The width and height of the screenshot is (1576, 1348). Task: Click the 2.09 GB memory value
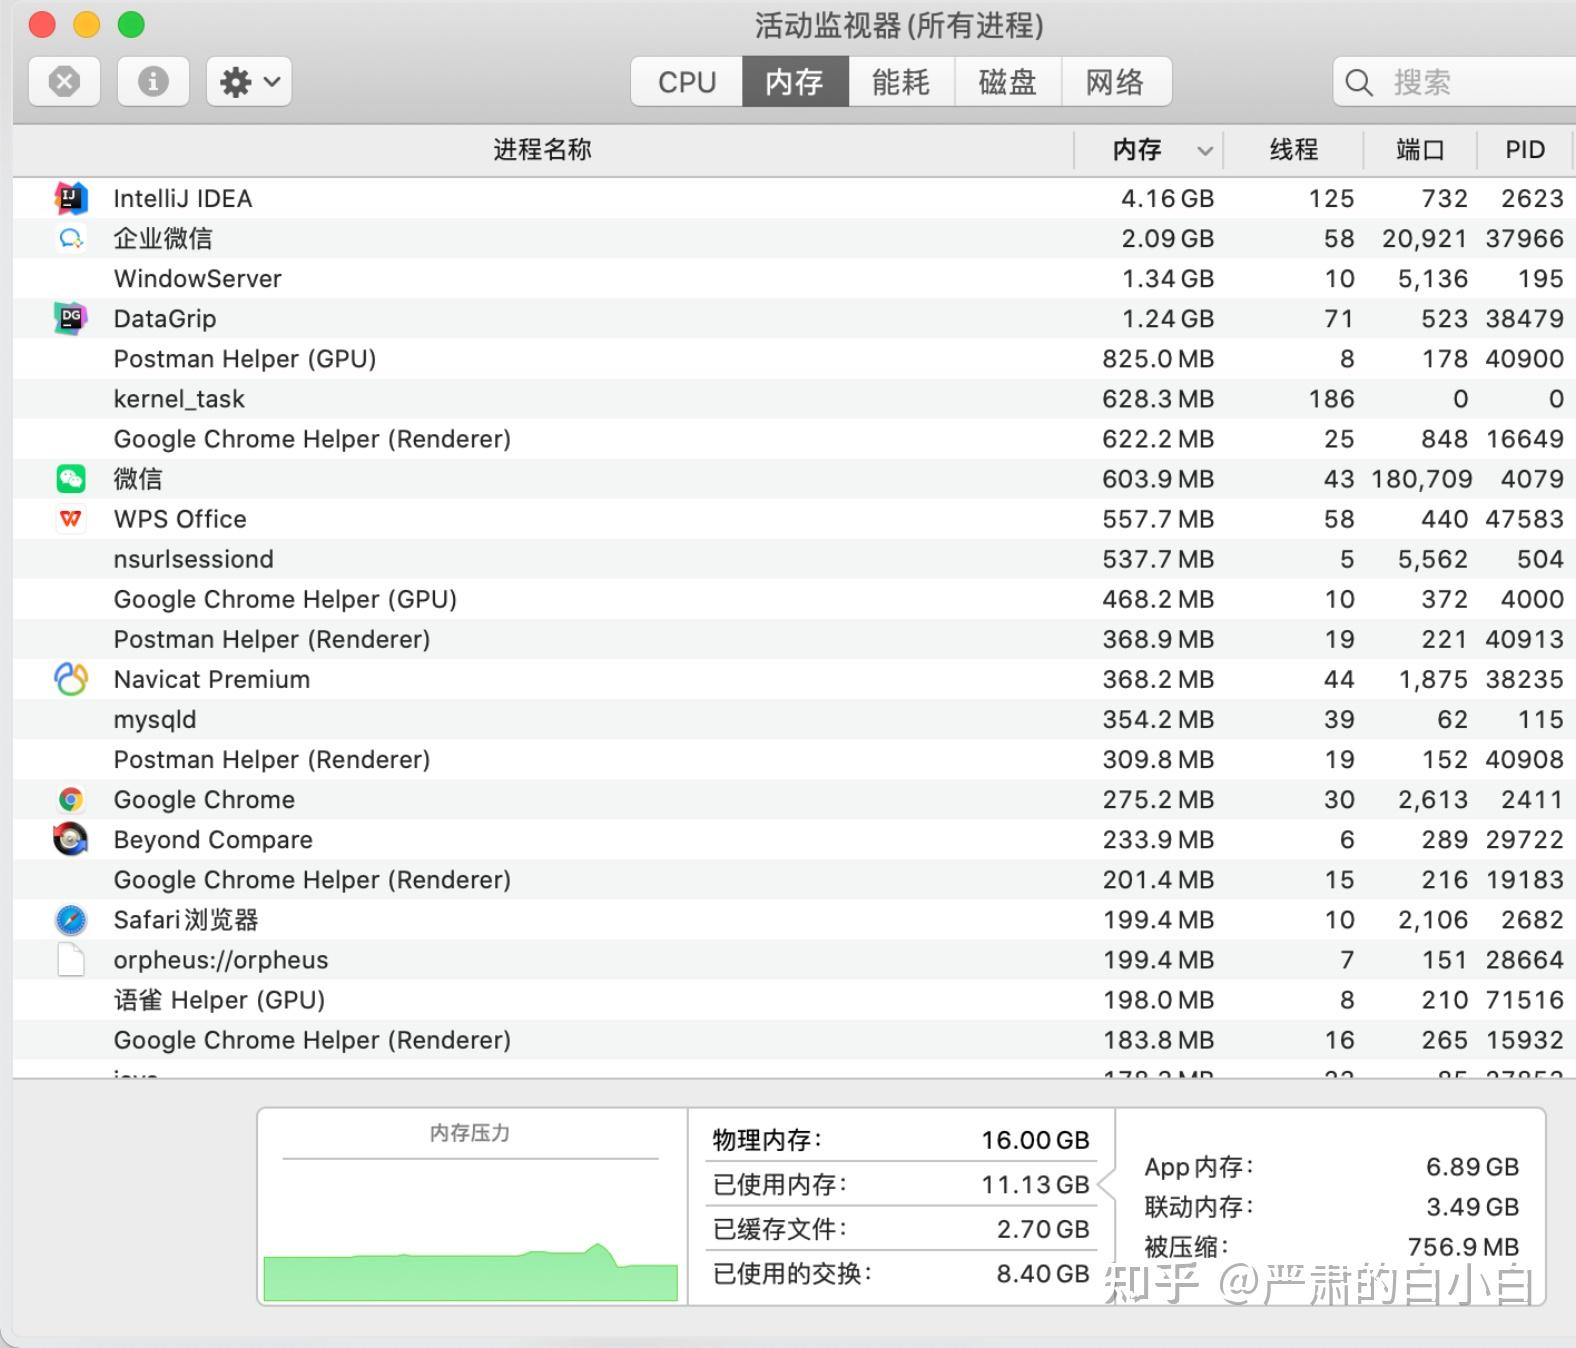(x=1167, y=239)
